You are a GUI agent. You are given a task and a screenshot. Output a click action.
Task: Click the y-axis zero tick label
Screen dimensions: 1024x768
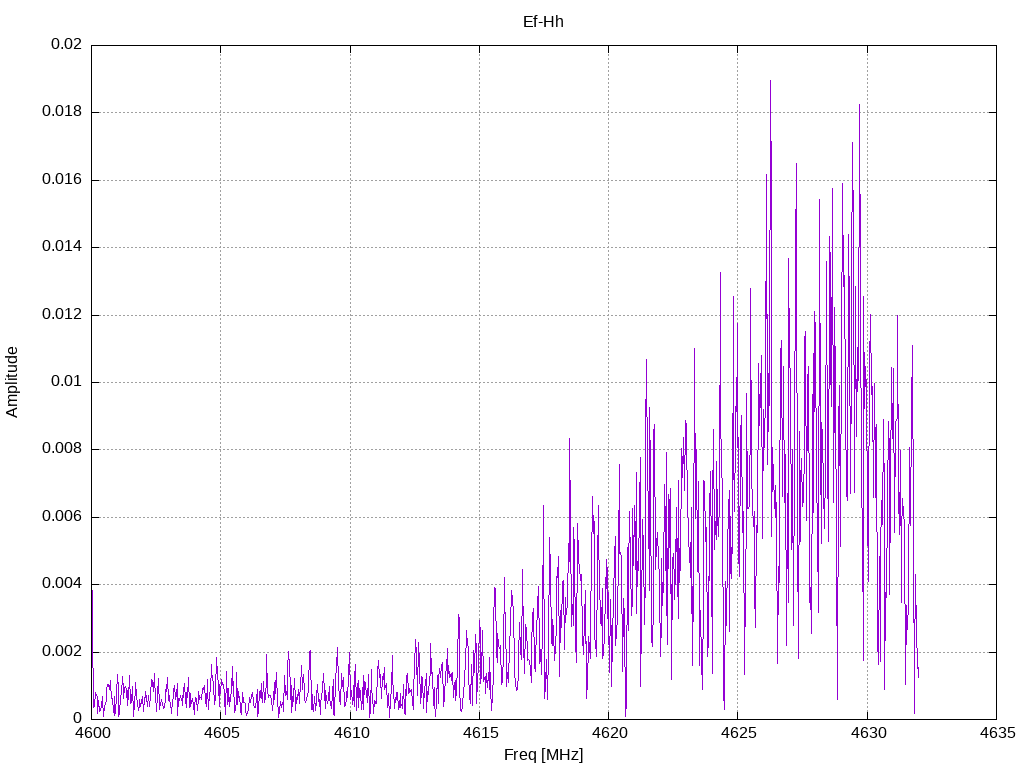pyautogui.click(x=77, y=718)
